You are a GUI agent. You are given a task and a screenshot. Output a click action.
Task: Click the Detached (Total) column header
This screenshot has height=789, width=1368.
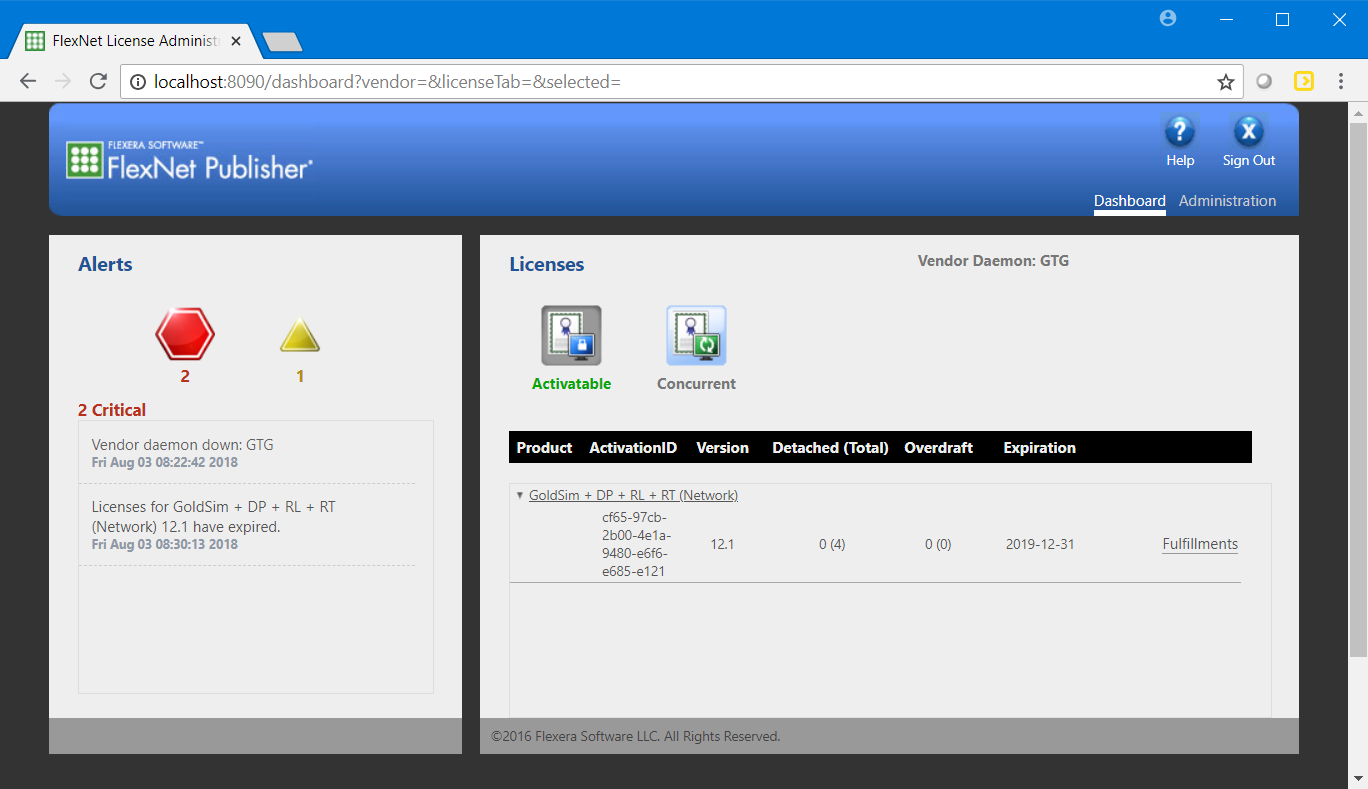[x=830, y=448]
